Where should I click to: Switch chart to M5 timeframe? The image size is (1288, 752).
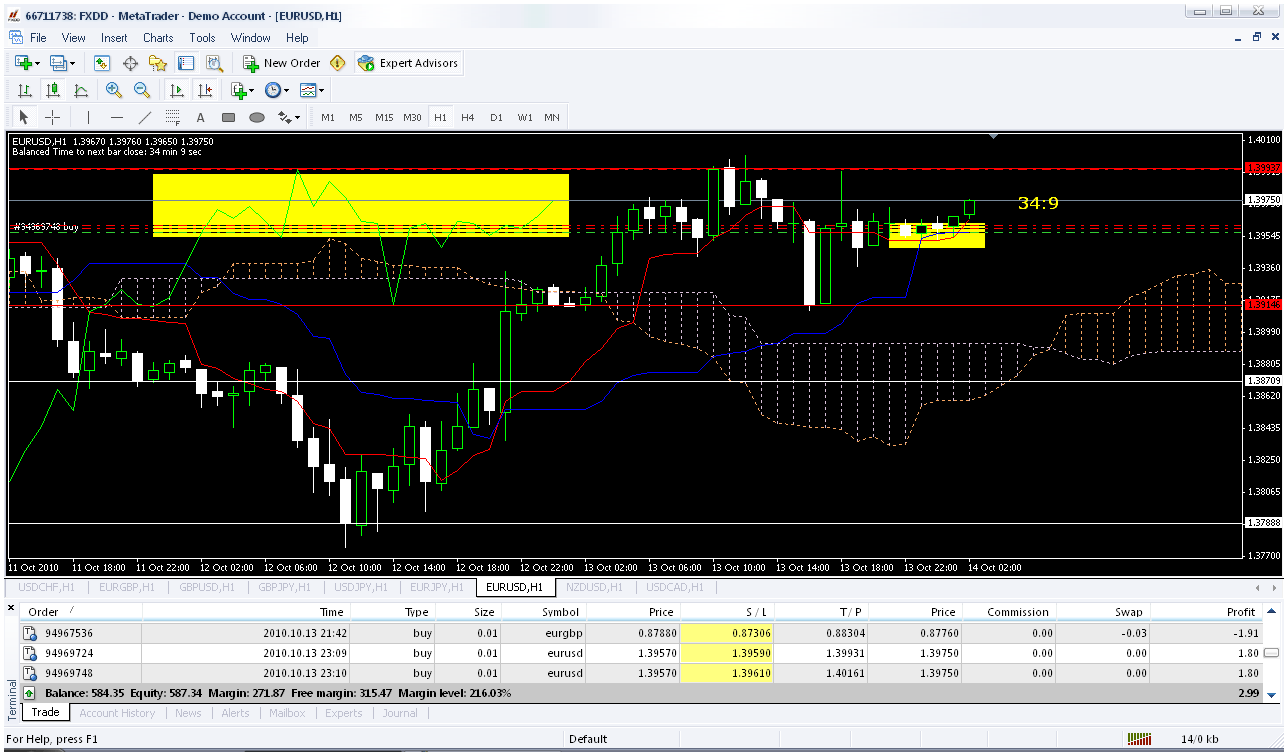point(356,117)
